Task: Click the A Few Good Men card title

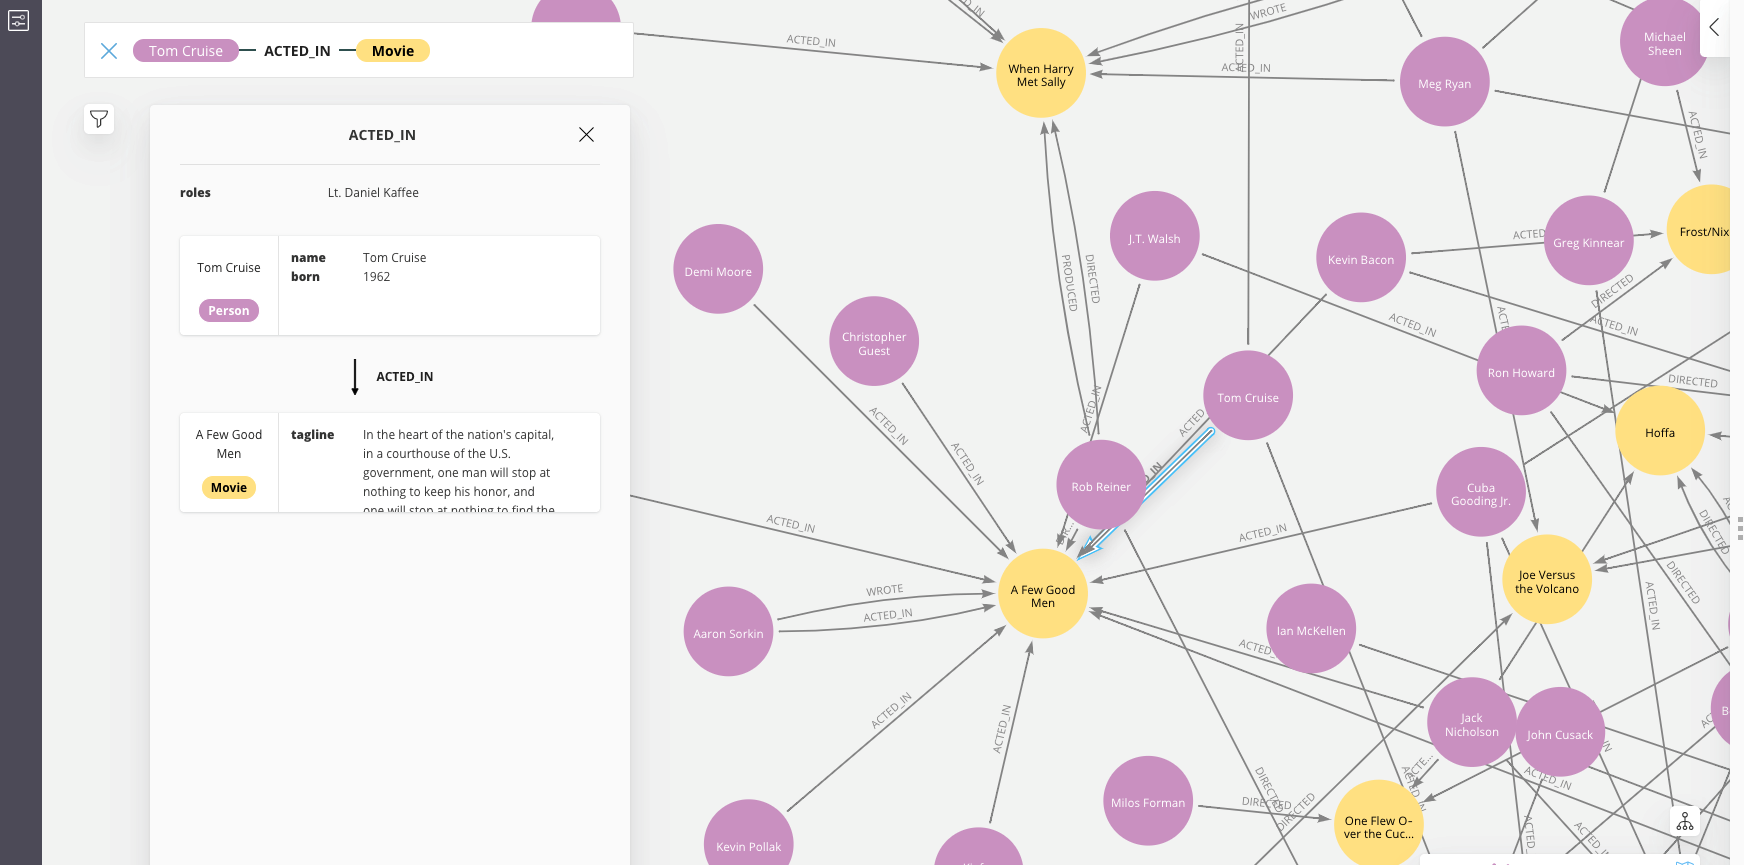Action: pos(229,444)
